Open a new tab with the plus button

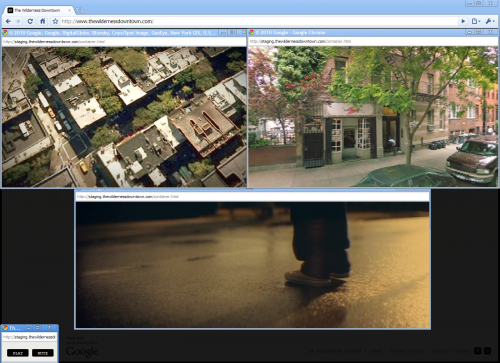click(80, 10)
